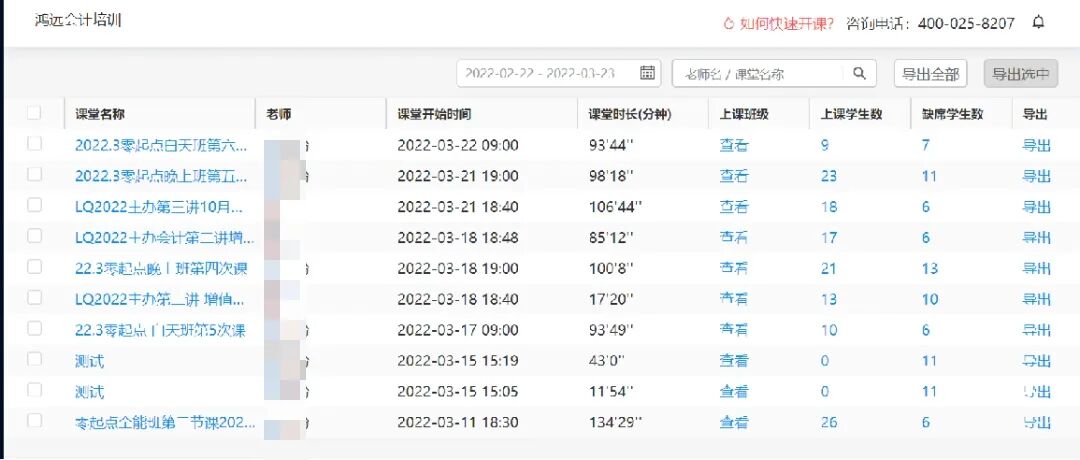The width and height of the screenshot is (1080, 460).
Task: Check the 测试 row starting 15:05
Action: tap(34, 390)
